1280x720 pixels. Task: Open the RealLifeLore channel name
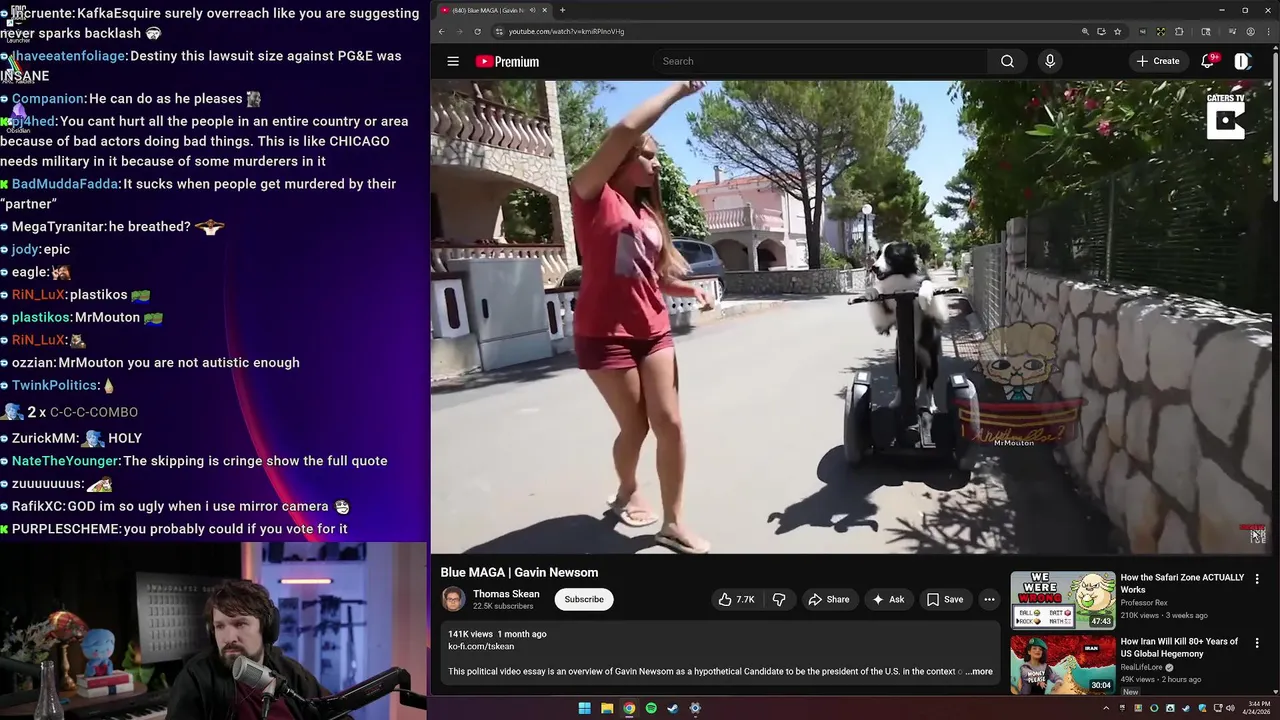pyautogui.click(x=1141, y=667)
